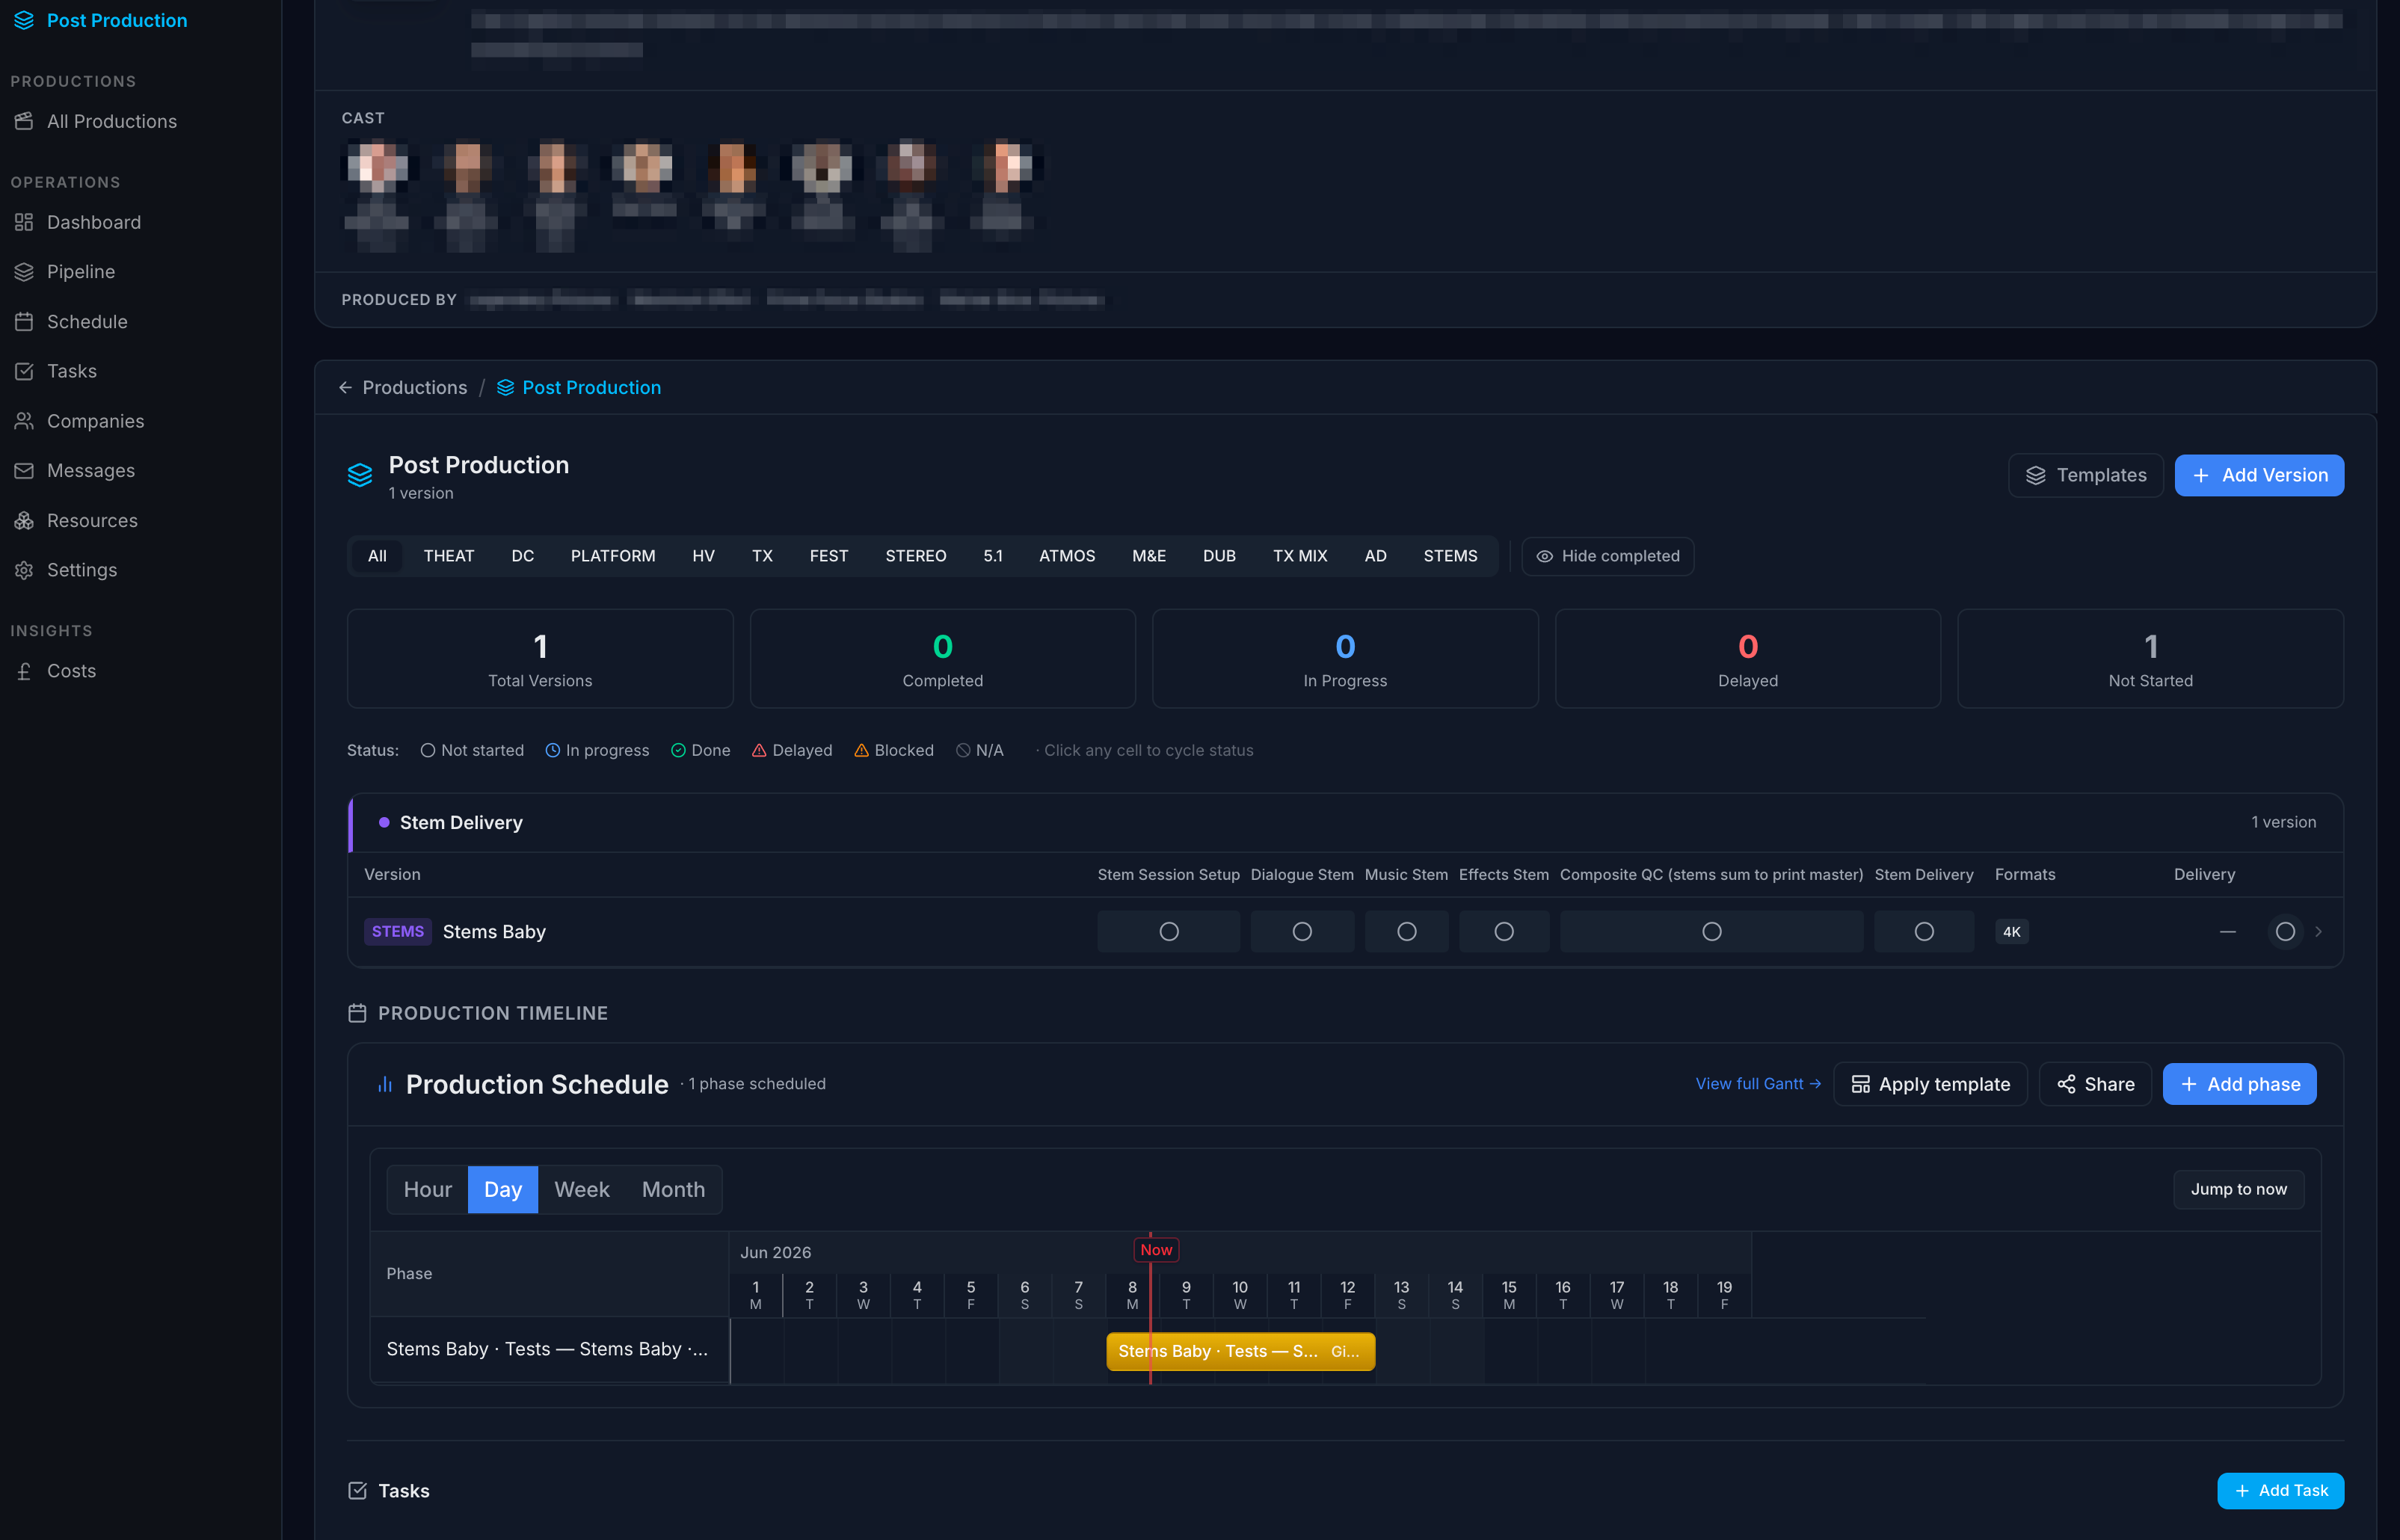The height and width of the screenshot is (1540, 2400).
Task: Open Companies people icon in sidebar
Action: point(24,421)
